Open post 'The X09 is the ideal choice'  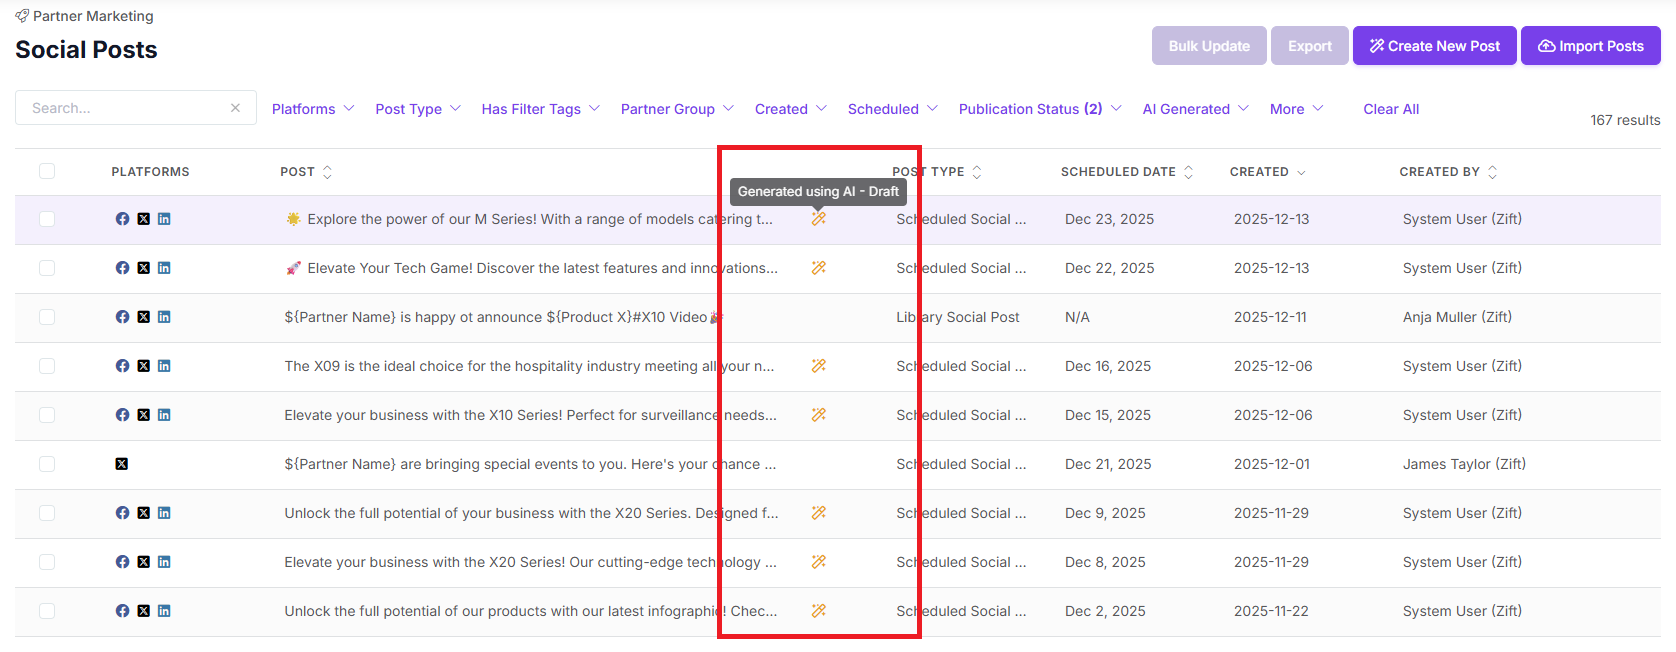529,366
